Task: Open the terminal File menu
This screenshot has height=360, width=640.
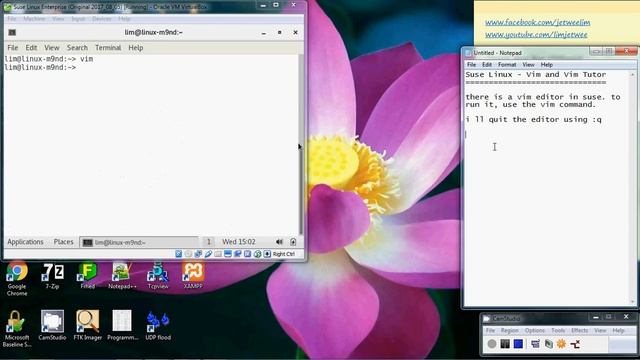Action: 13,48
